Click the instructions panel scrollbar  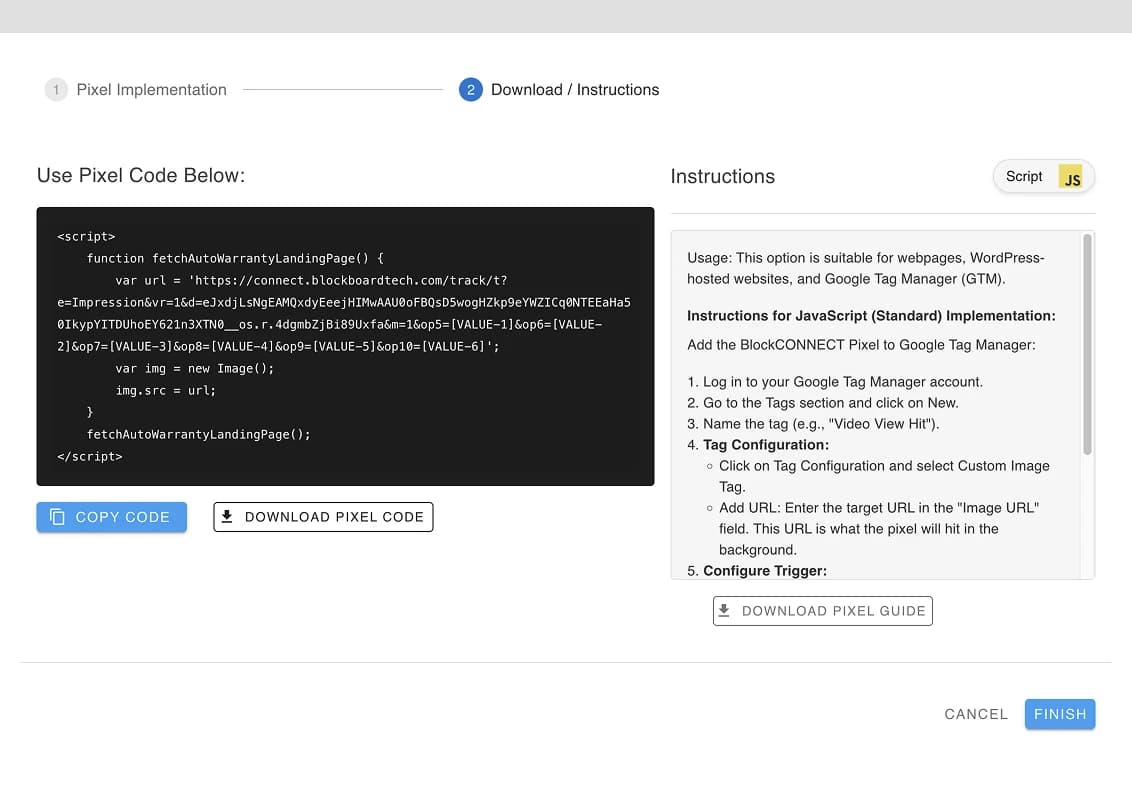(x=1087, y=344)
